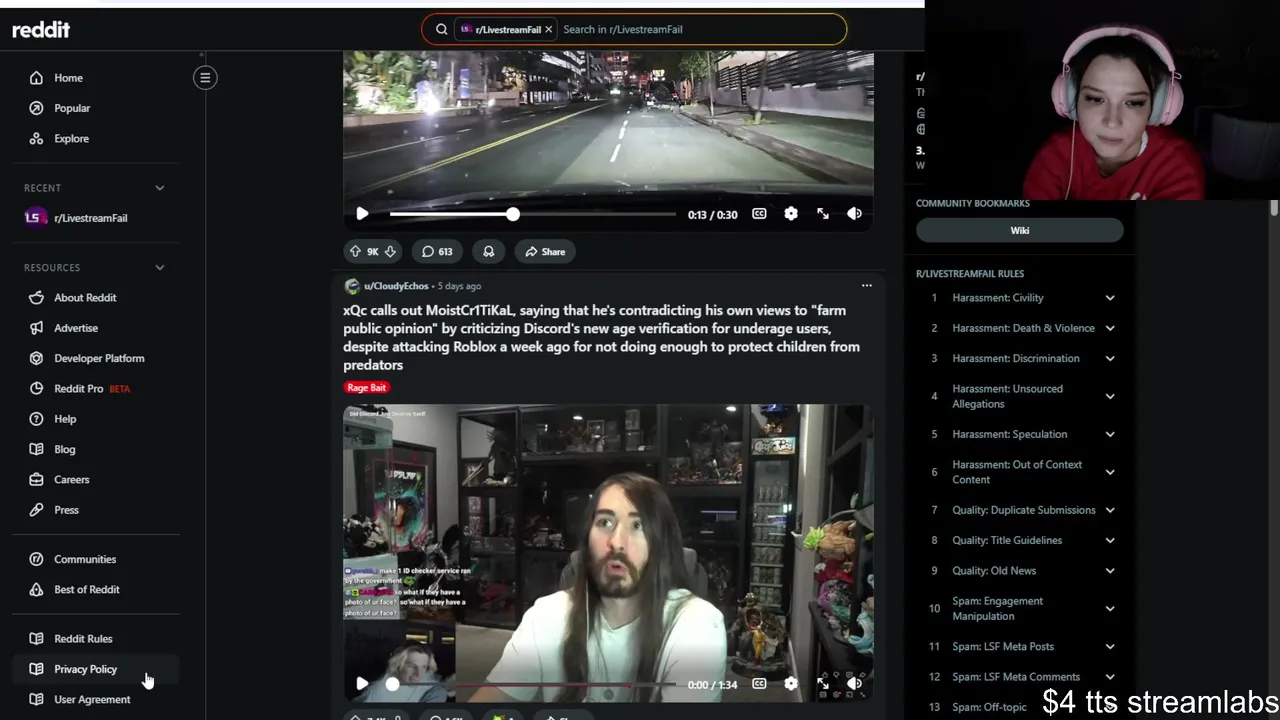This screenshot has height=720, width=1280.
Task: Seek the MoistCr1TiKaL video progress bar
Action: point(532,684)
